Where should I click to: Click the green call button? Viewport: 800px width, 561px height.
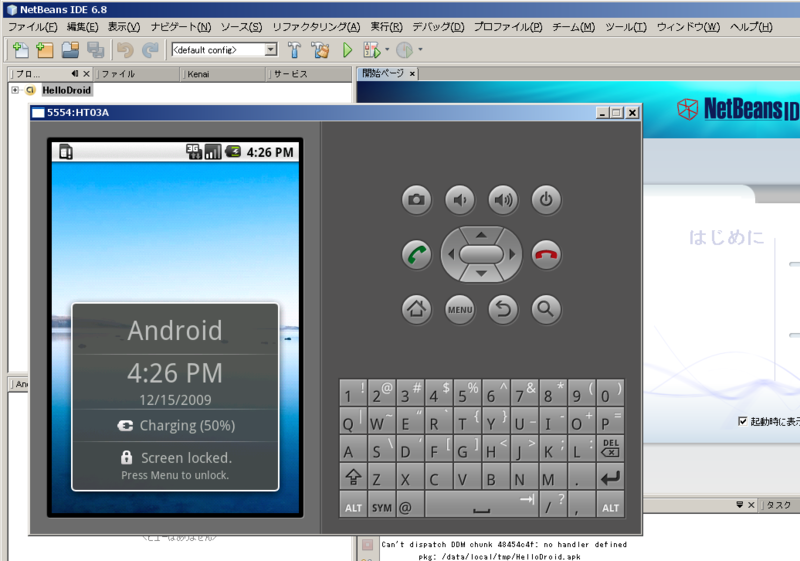point(416,254)
